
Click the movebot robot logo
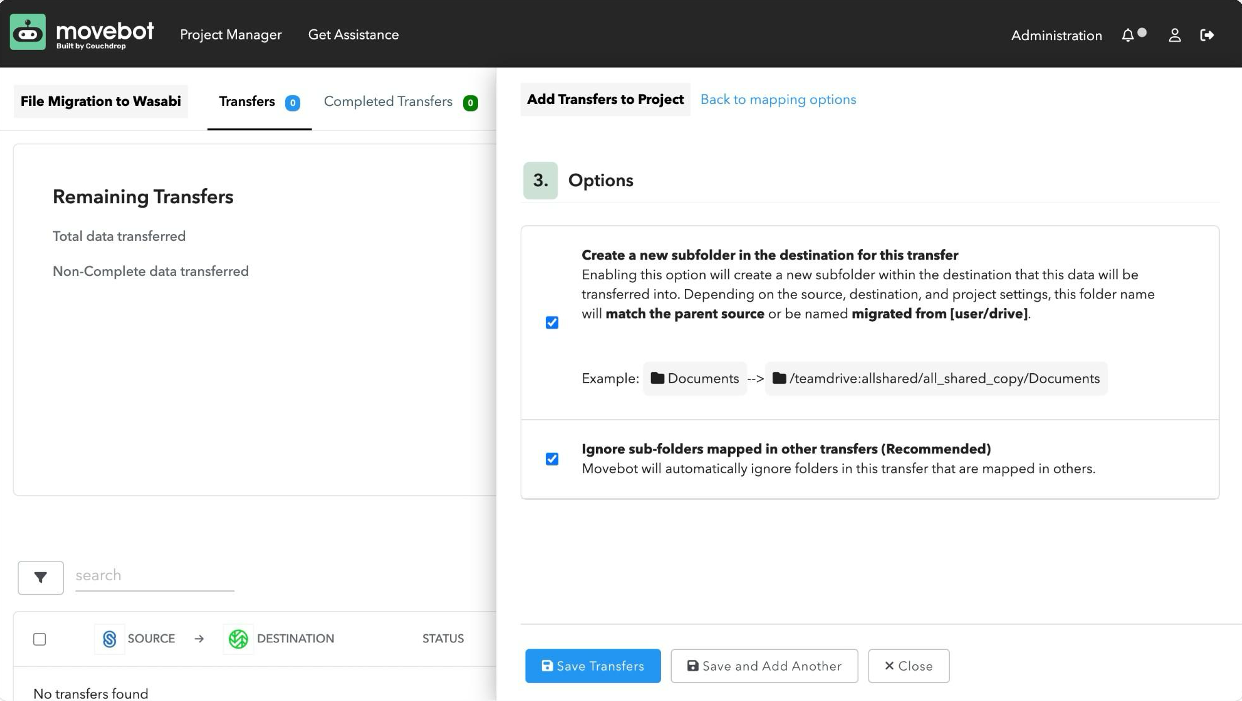pyautogui.click(x=28, y=33)
